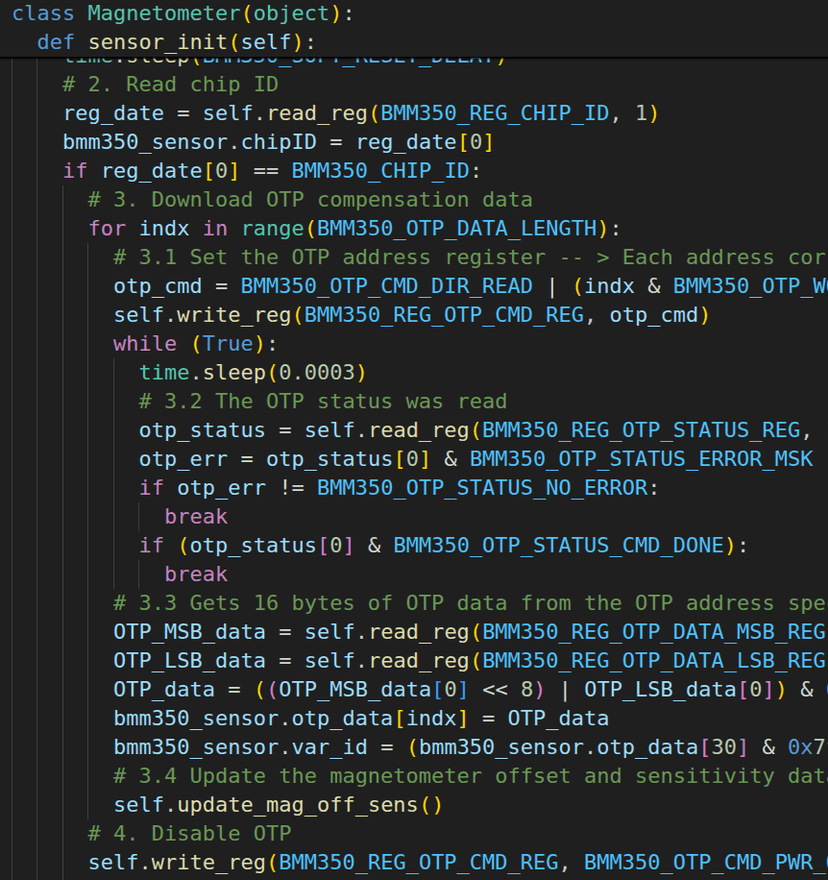Image resolution: width=828 pixels, height=880 pixels.
Task: Click the sticky header 'class Magnetometer(object)'
Action: coord(182,14)
